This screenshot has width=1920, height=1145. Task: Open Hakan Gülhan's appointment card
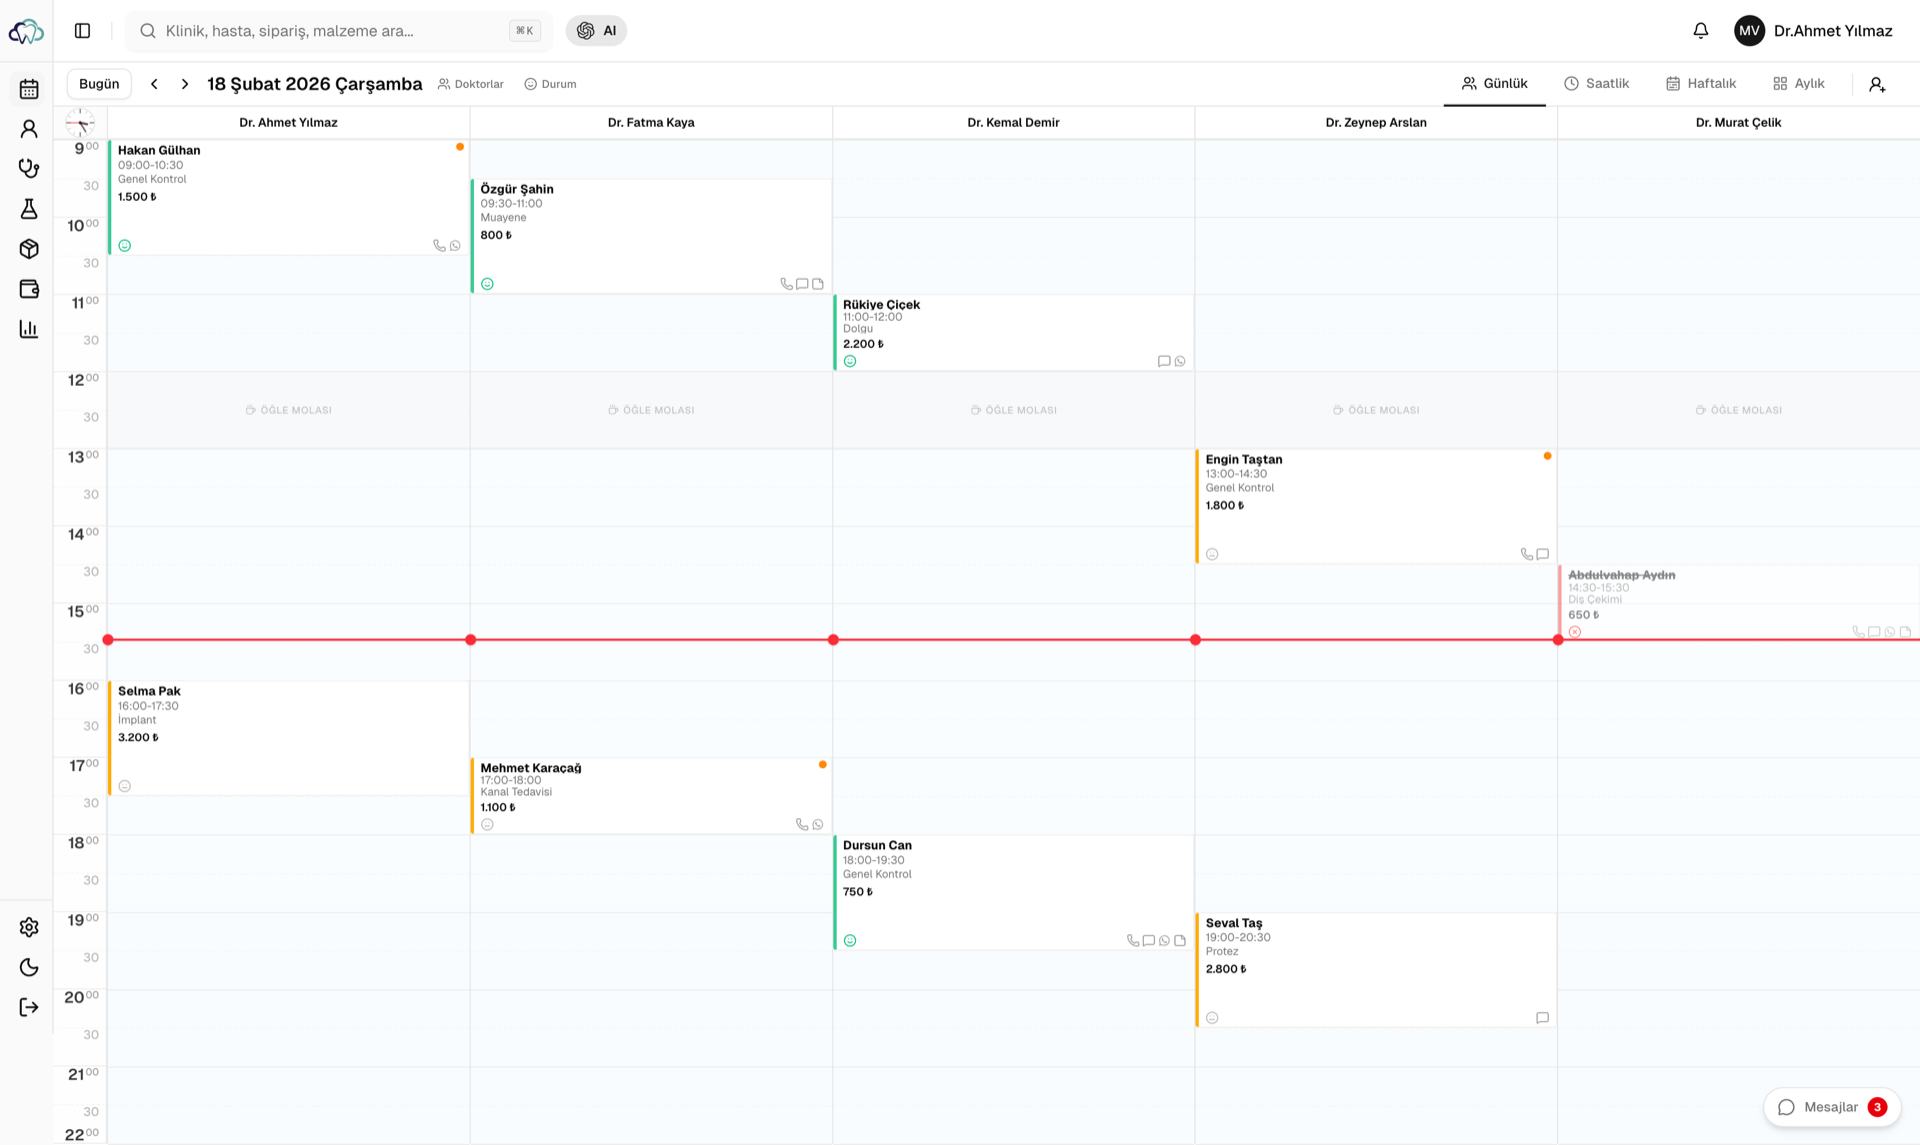[288, 198]
